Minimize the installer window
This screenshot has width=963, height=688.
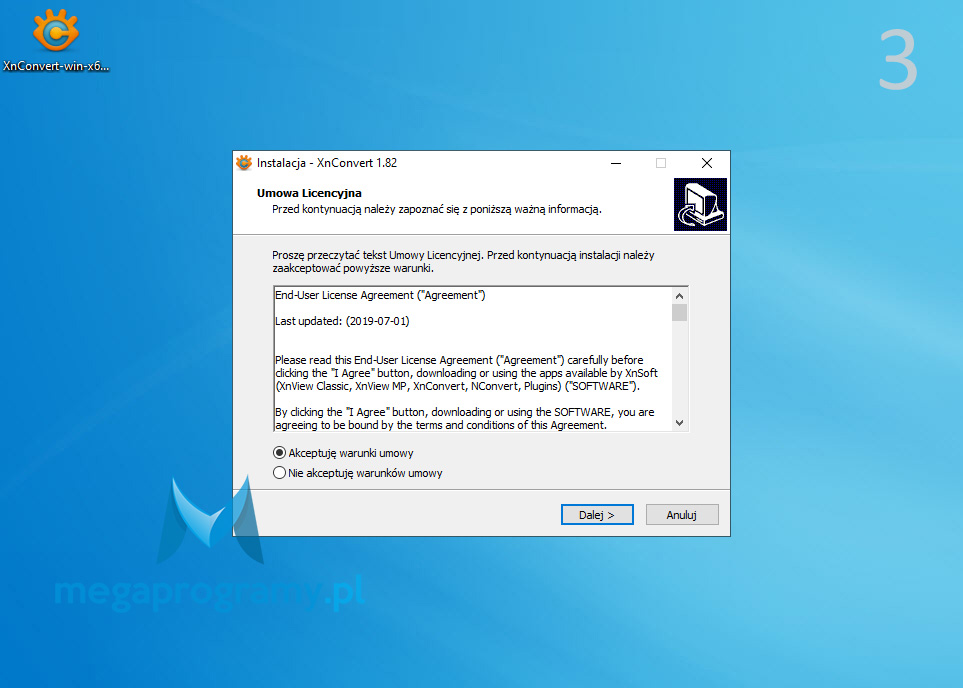coord(616,163)
